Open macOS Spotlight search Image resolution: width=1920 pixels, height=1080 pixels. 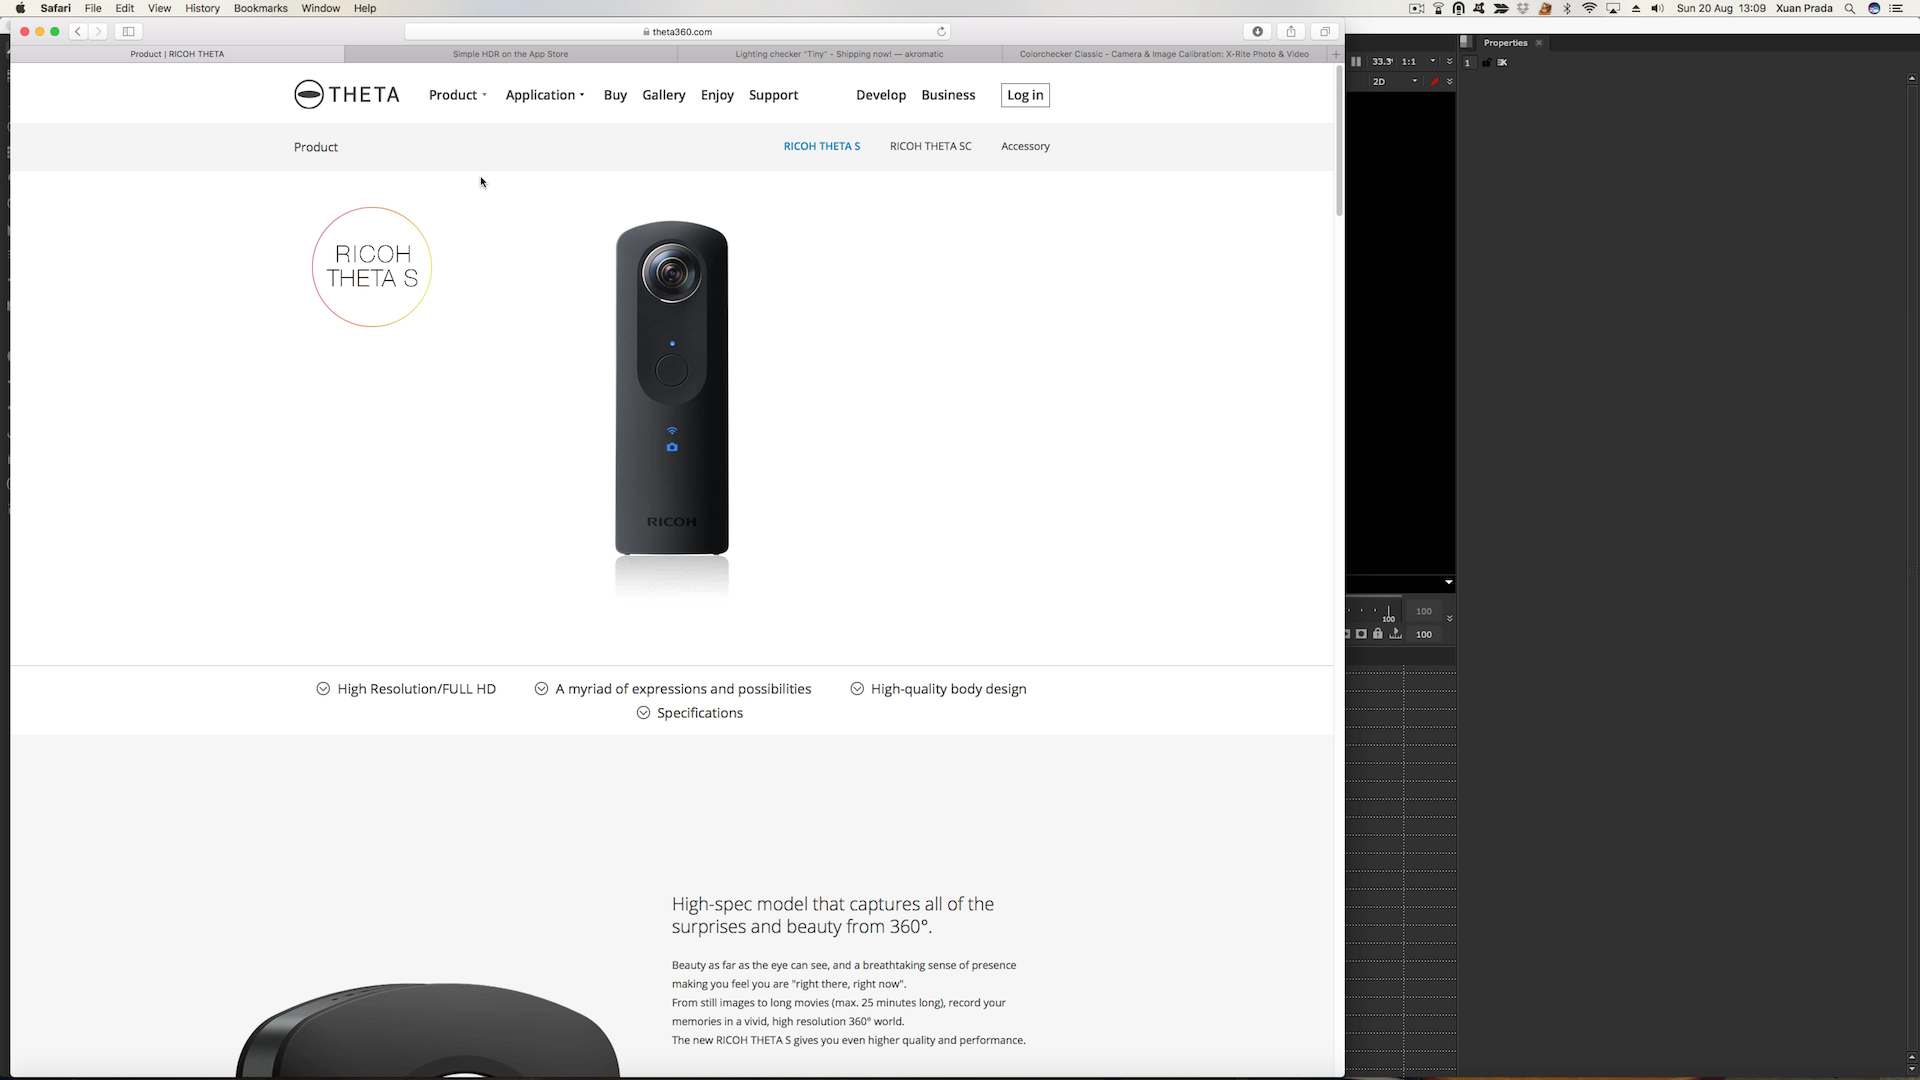[1850, 8]
